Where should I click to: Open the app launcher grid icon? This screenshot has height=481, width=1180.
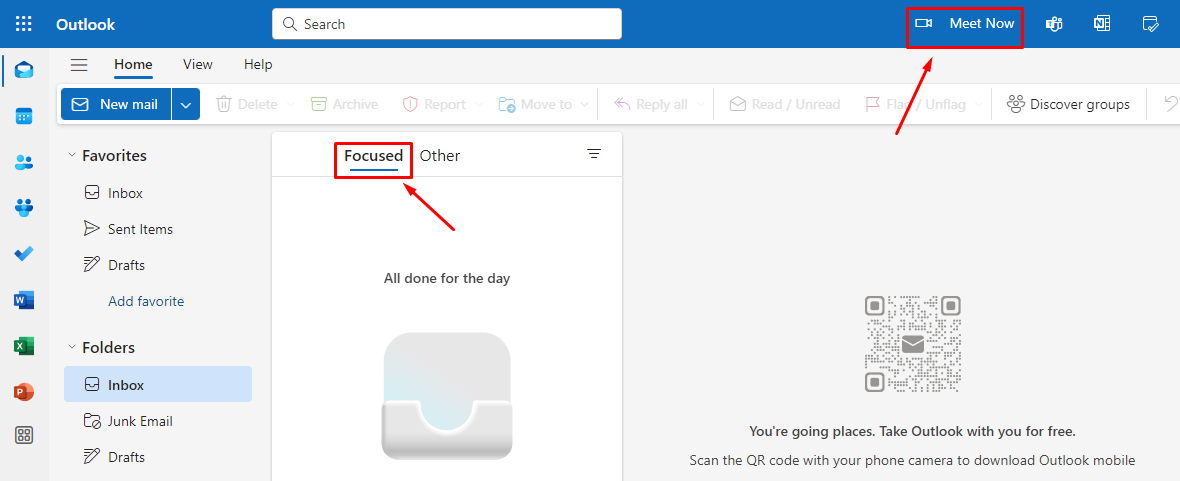[24, 24]
